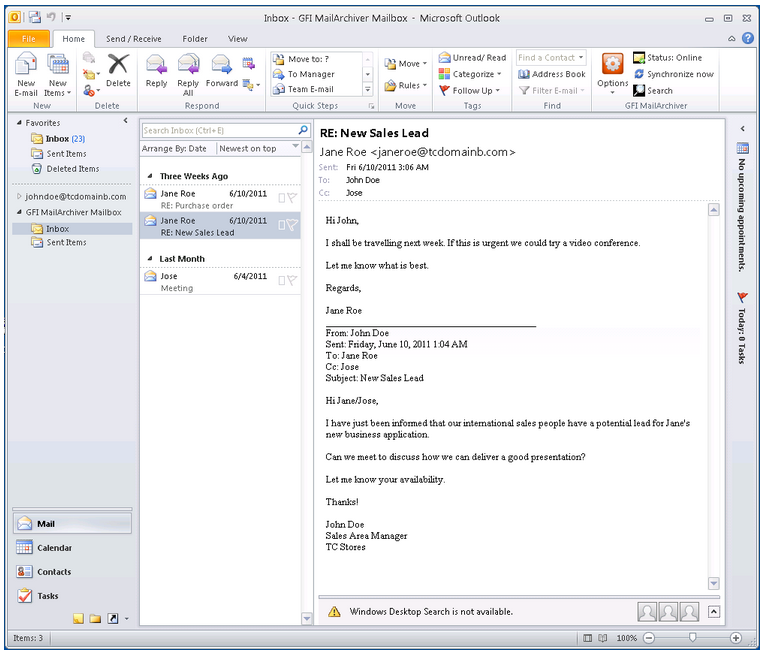
Task: Switch to the View tab
Action: click(238, 38)
